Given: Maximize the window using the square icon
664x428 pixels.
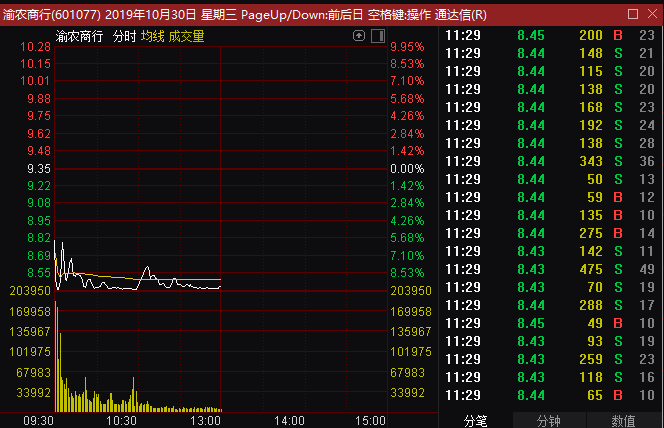Looking at the screenshot, I should coord(633,14).
